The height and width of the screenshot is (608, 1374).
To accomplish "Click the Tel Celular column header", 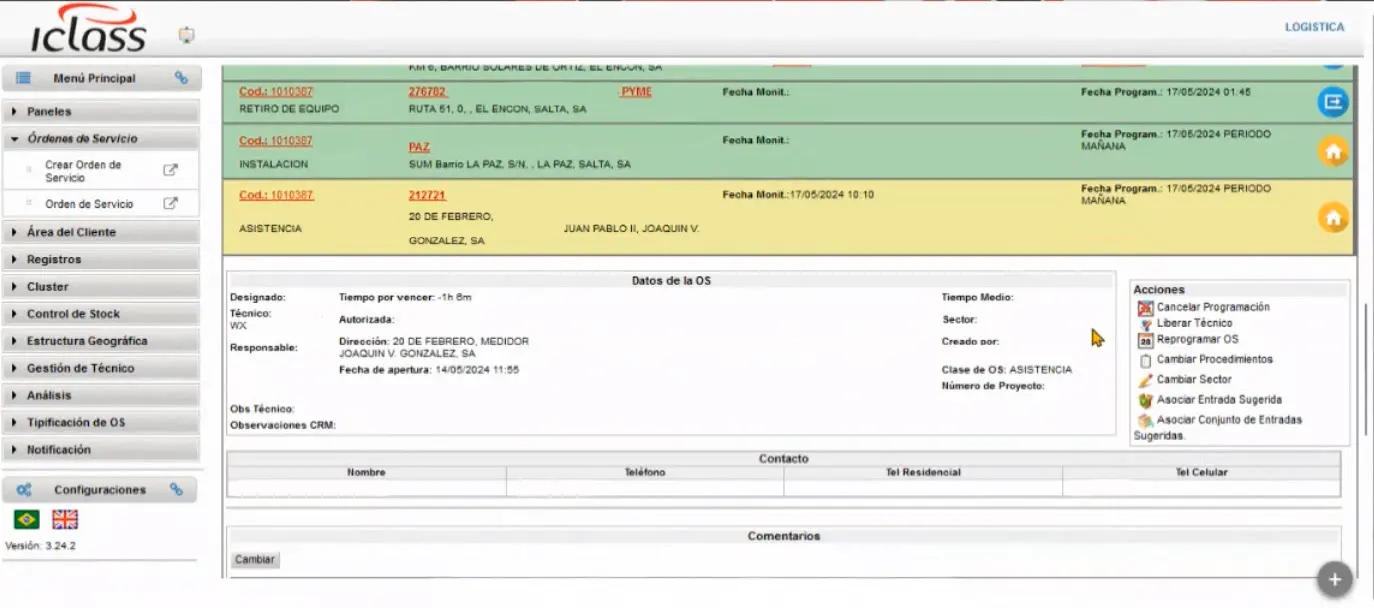I will (1201, 472).
